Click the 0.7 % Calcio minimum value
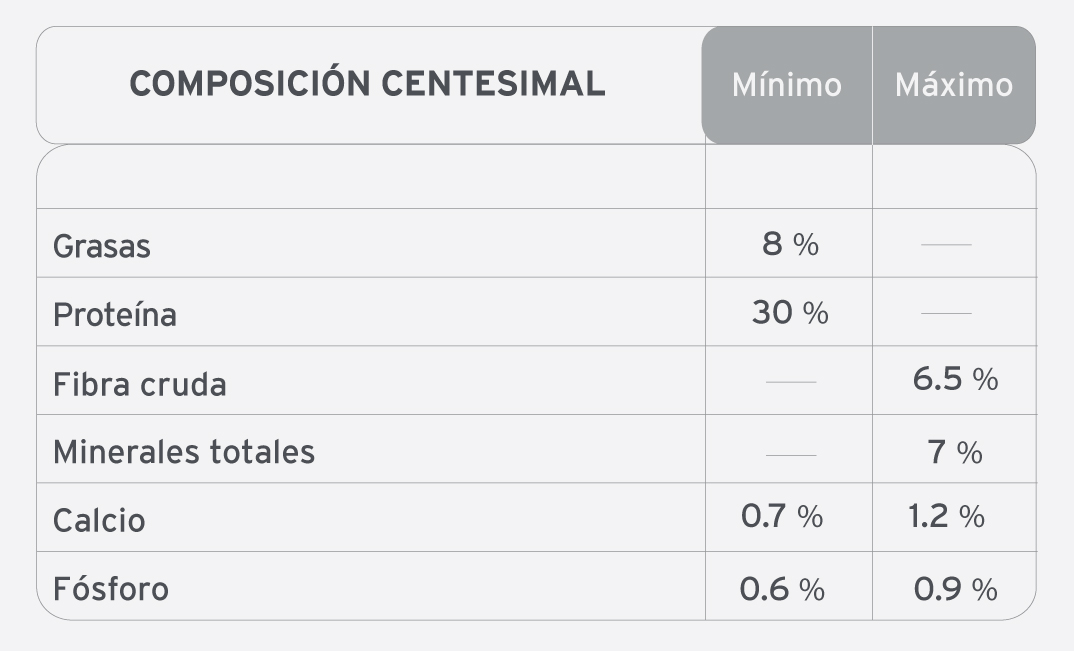This screenshot has height=651, width=1074. coord(782,516)
